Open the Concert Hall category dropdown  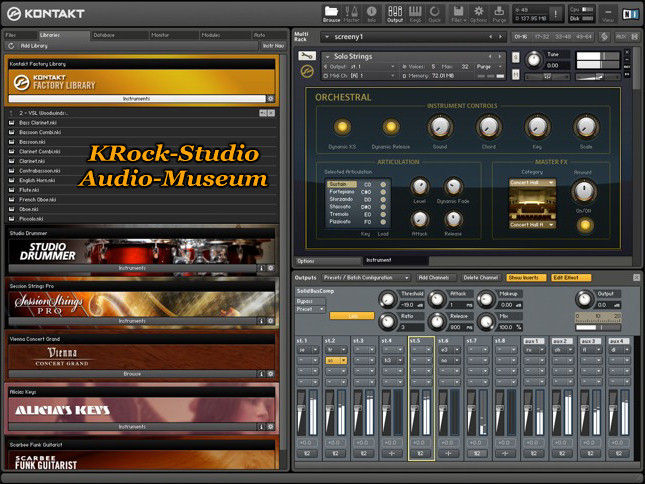click(532, 182)
